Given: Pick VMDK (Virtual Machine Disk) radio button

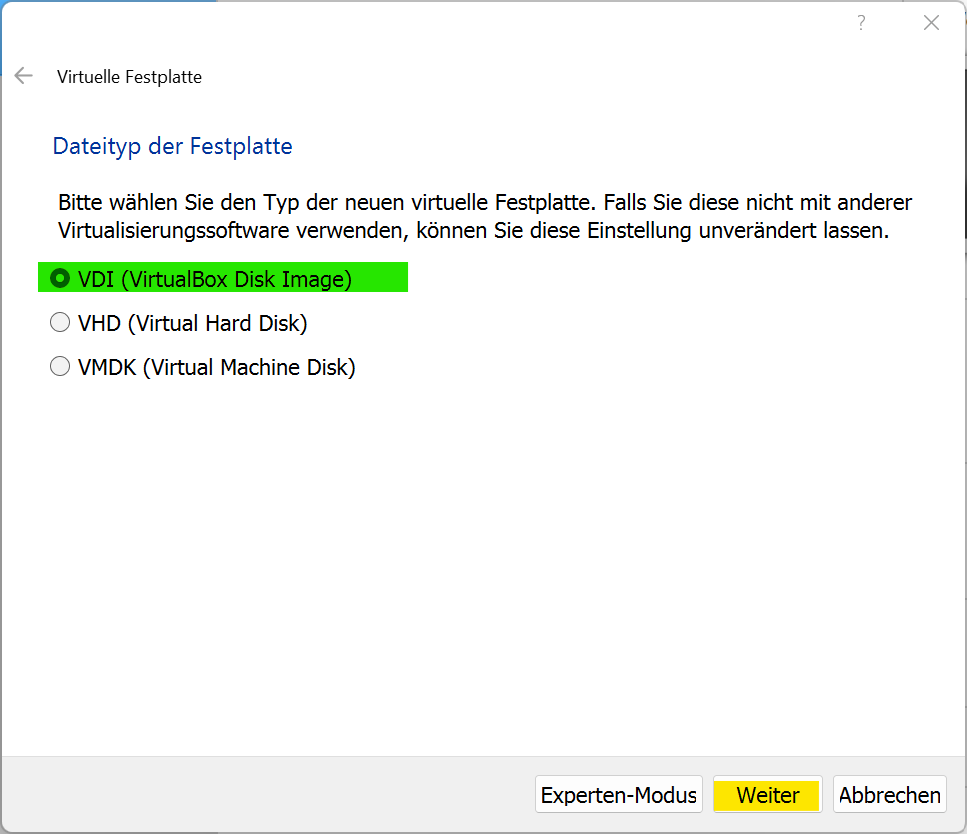Looking at the screenshot, I should 60,366.
